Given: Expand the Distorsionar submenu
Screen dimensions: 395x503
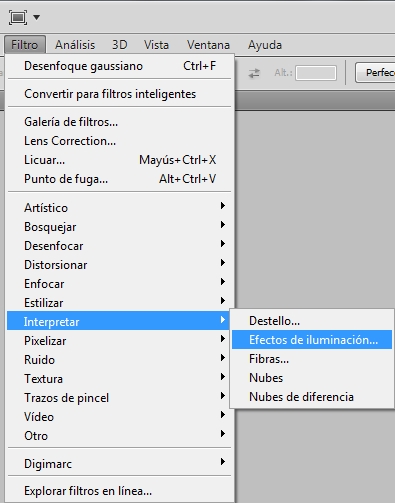Looking at the screenshot, I should [x=119, y=265].
